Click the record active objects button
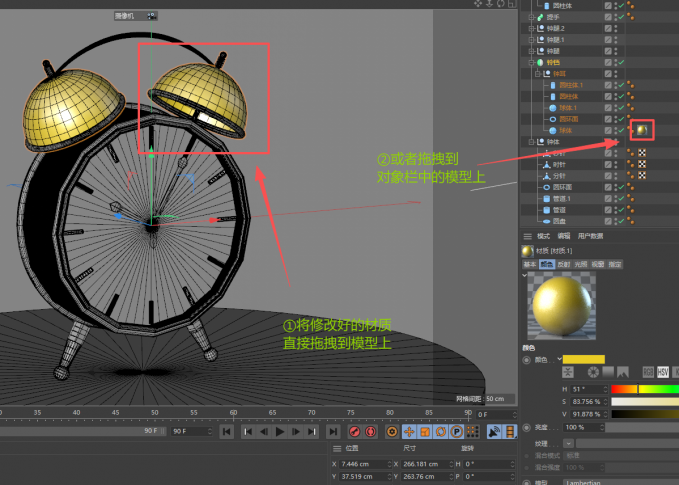The image size is (679, 485). 353,432
